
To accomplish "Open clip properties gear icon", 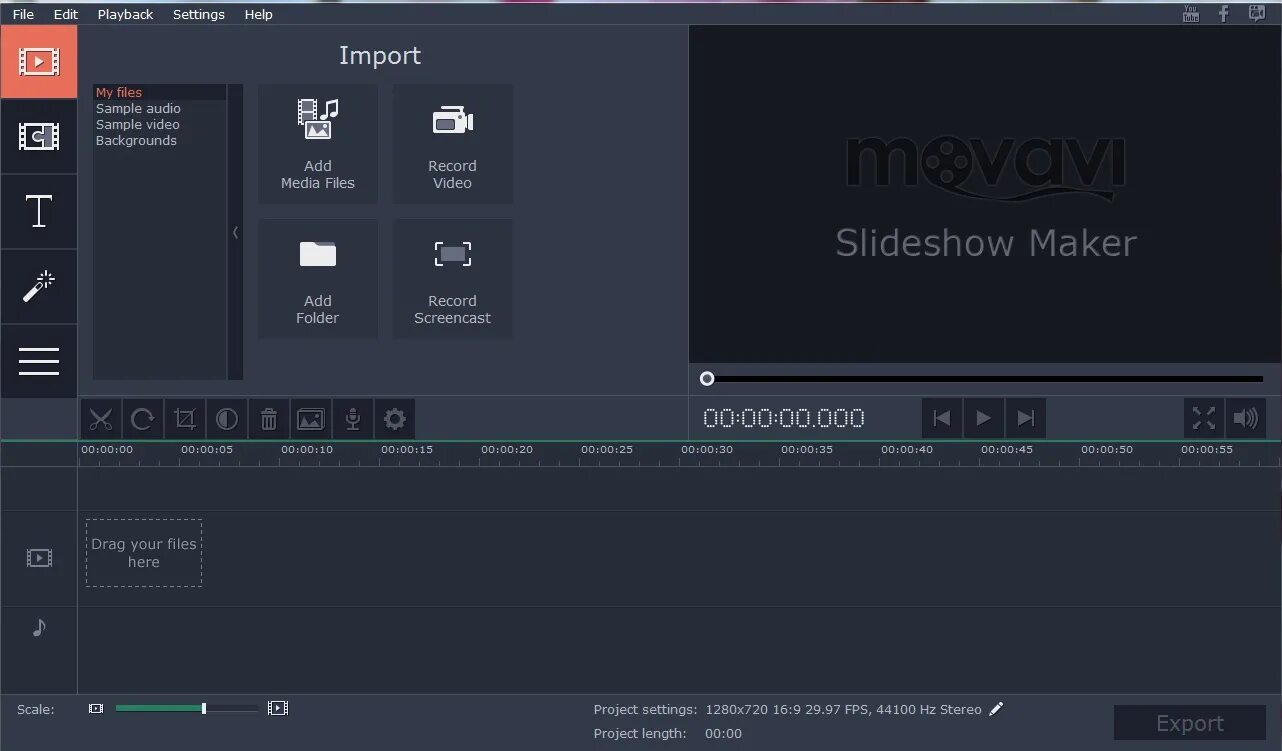I will coord(394,419).
